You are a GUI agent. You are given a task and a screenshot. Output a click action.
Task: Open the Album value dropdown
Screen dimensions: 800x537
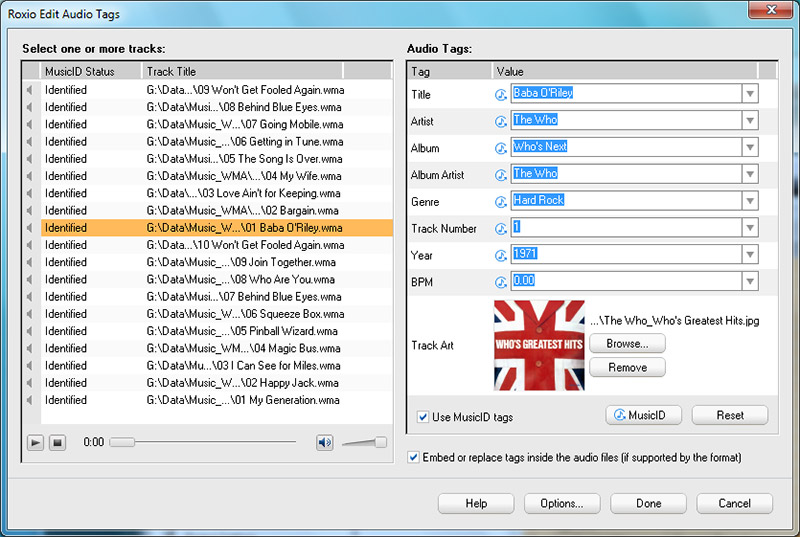pos(750,147)
